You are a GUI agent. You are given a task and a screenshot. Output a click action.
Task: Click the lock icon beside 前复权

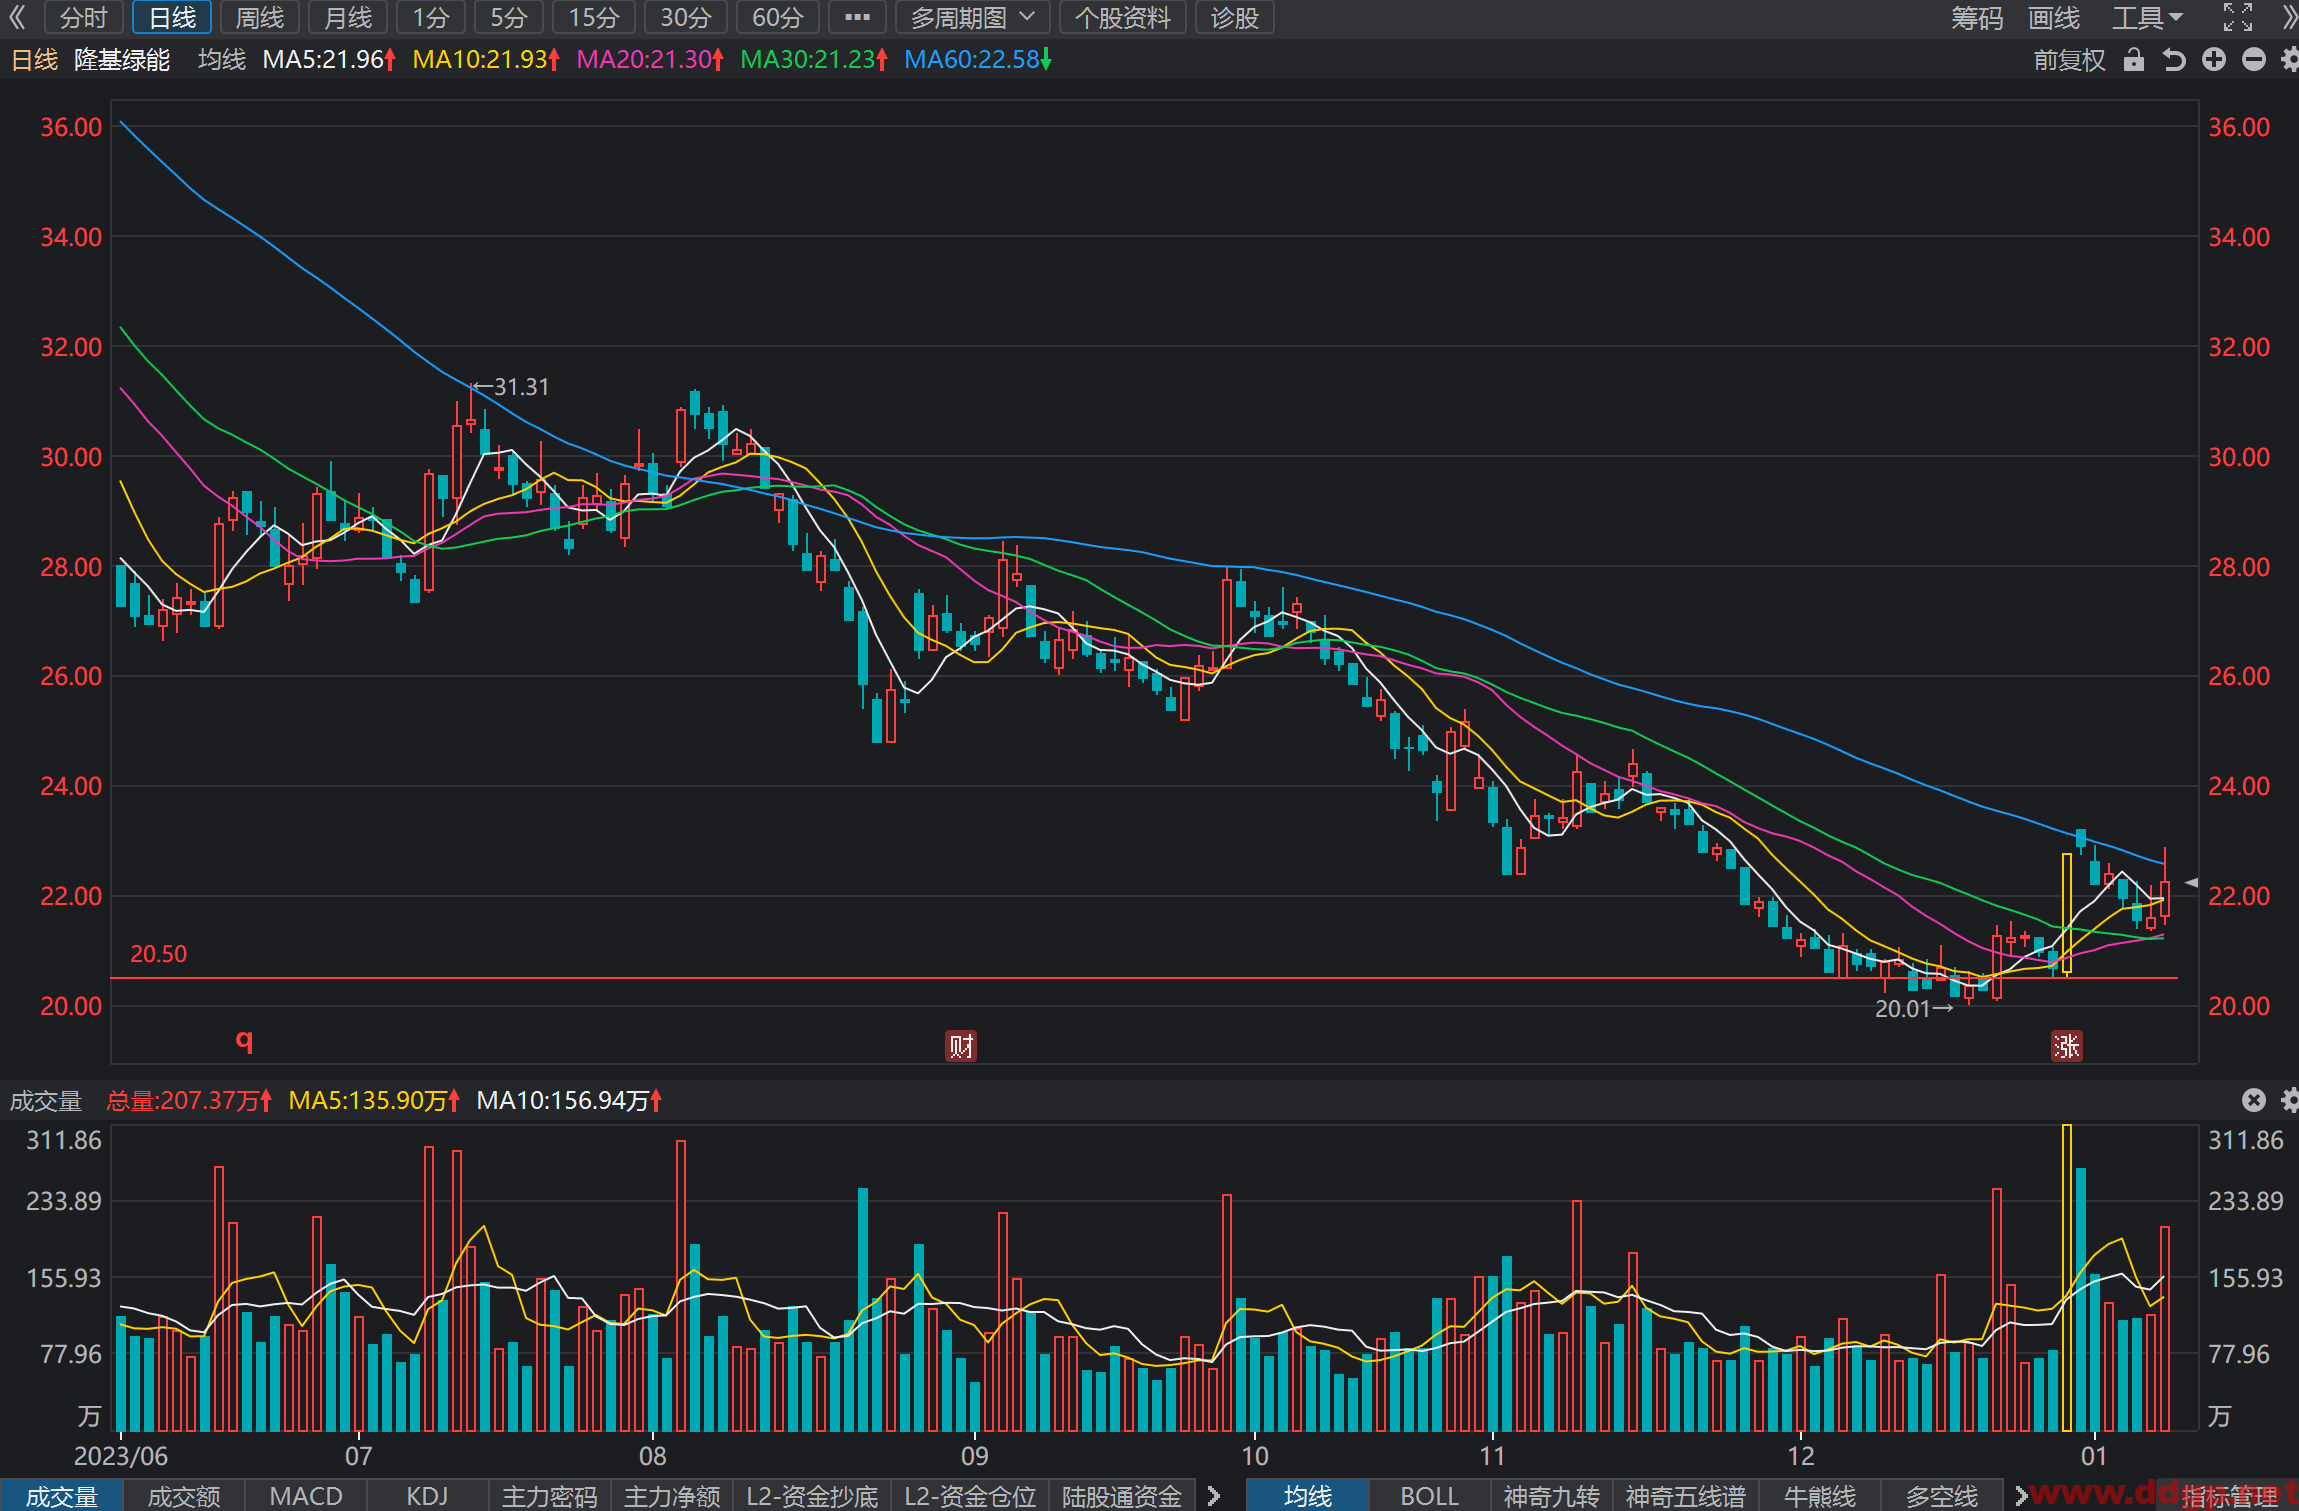click(2133, 60)
